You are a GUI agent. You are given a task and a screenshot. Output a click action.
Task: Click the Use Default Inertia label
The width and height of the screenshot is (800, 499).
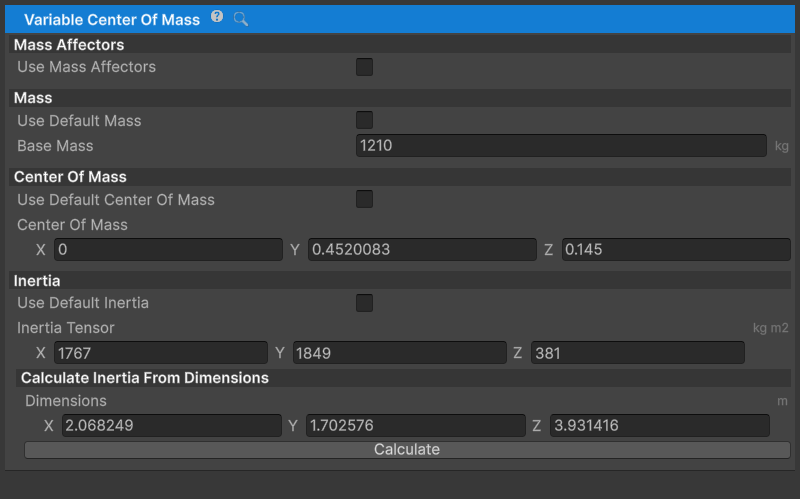[83, 303]
